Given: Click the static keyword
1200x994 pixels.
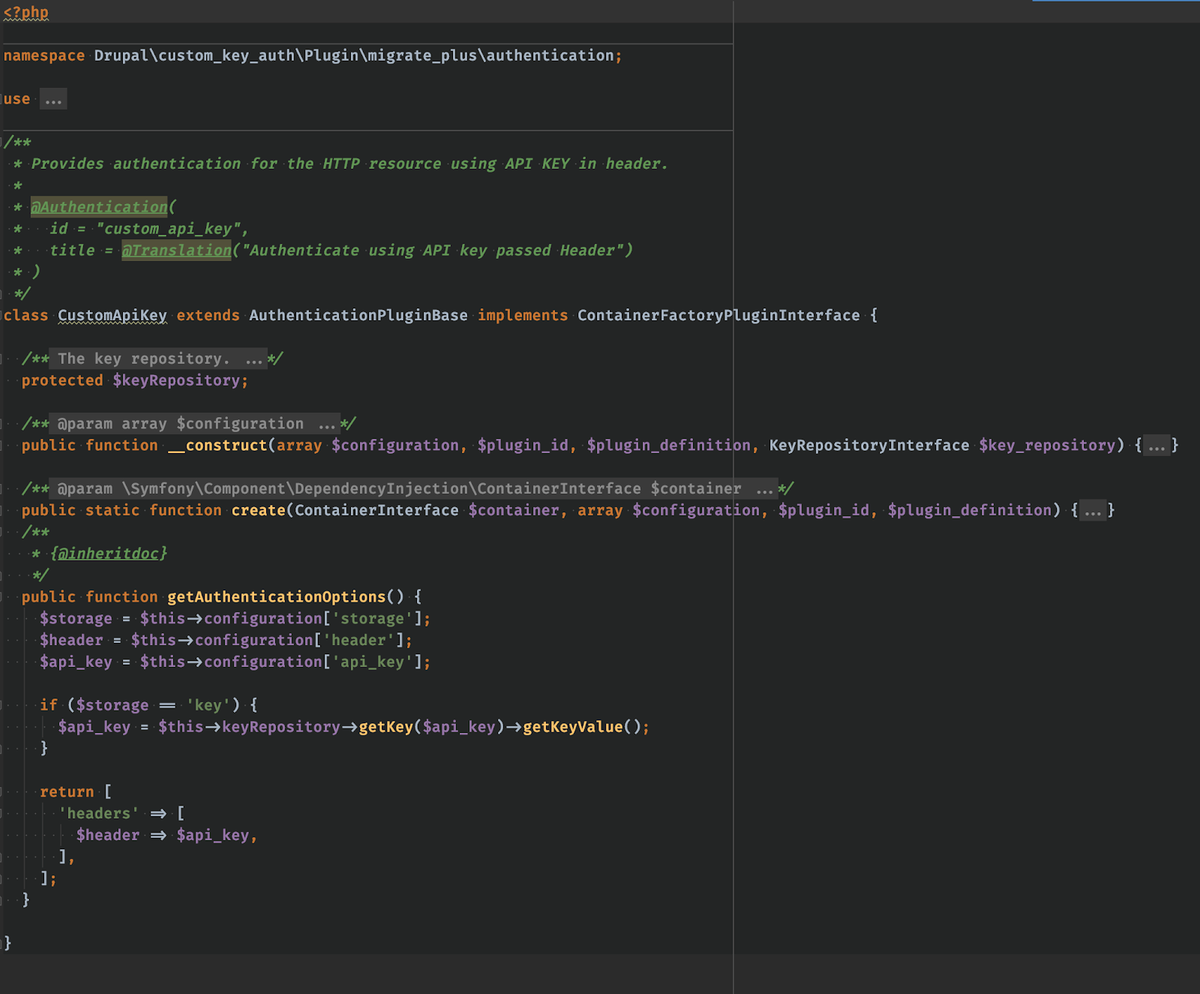Looking at the screenshot, I should click(x=112, y=510).
